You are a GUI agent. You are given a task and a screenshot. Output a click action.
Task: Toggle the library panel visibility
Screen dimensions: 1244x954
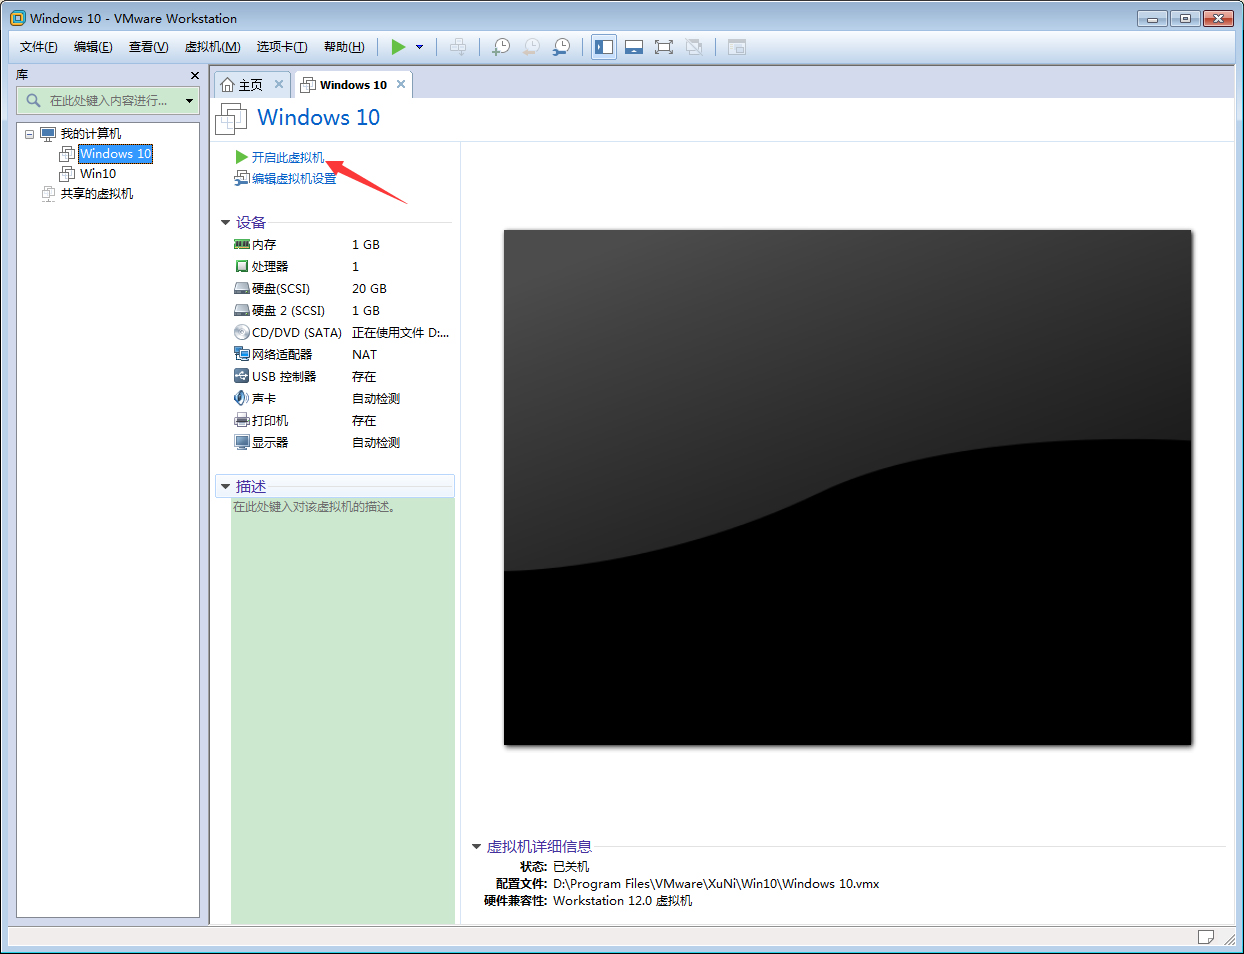603,46
